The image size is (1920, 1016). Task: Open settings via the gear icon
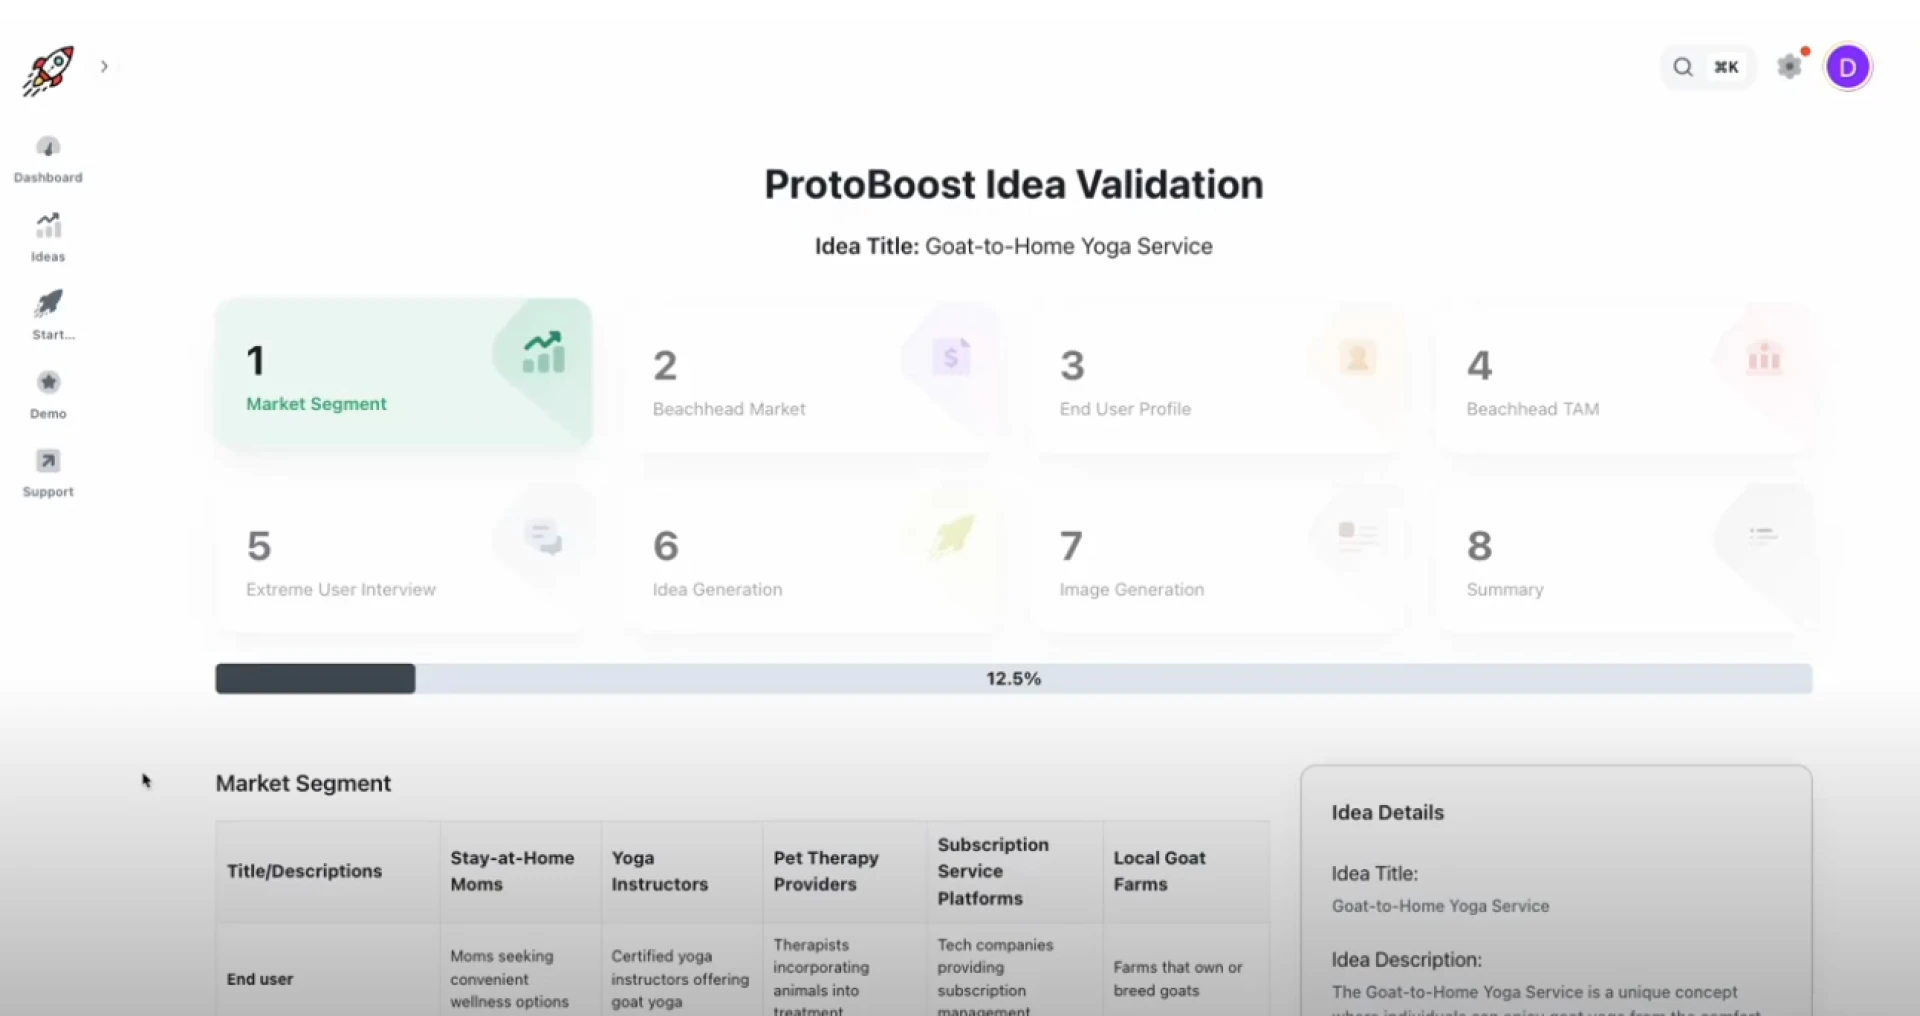(1791, 66)
